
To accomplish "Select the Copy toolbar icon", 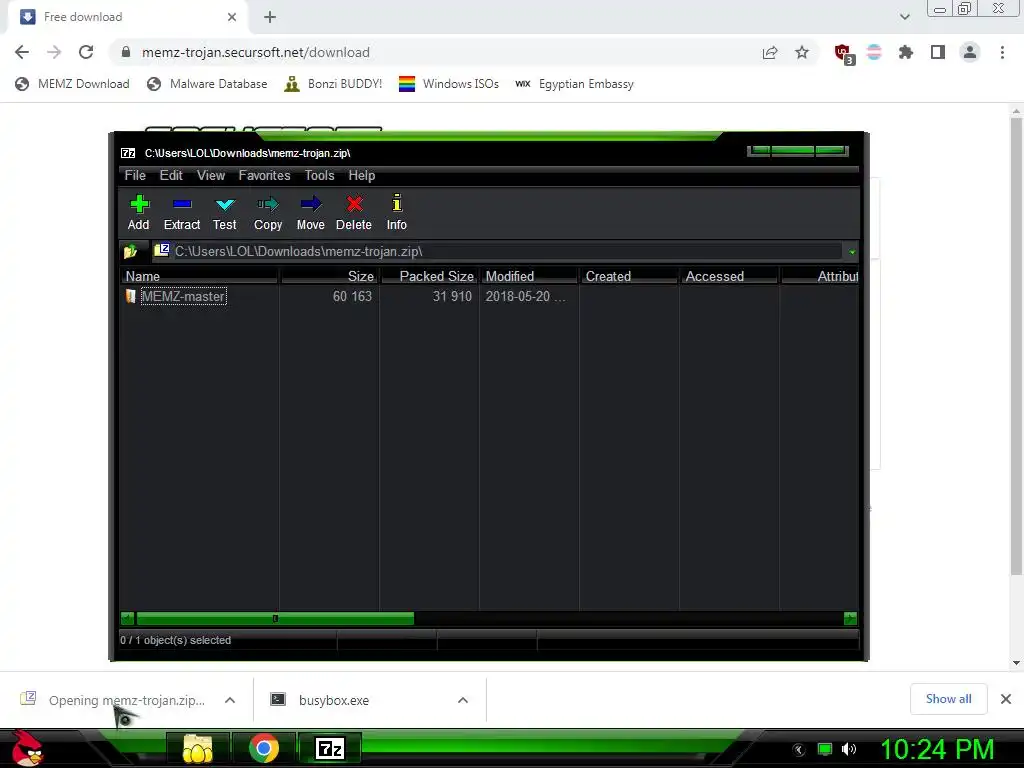I will [268, 213].
